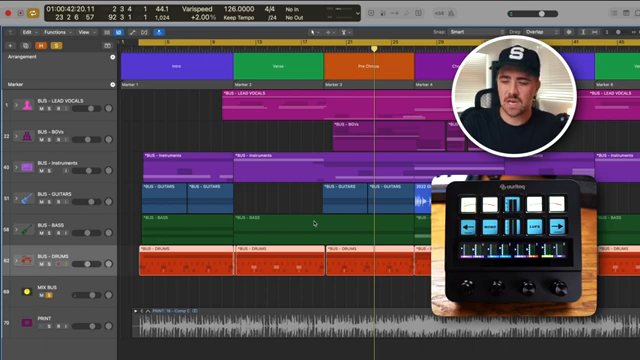The image size is (640, 360).
Task: Click the blue guitar track icon
Action: pyautogui.click(x=27, y=198)
